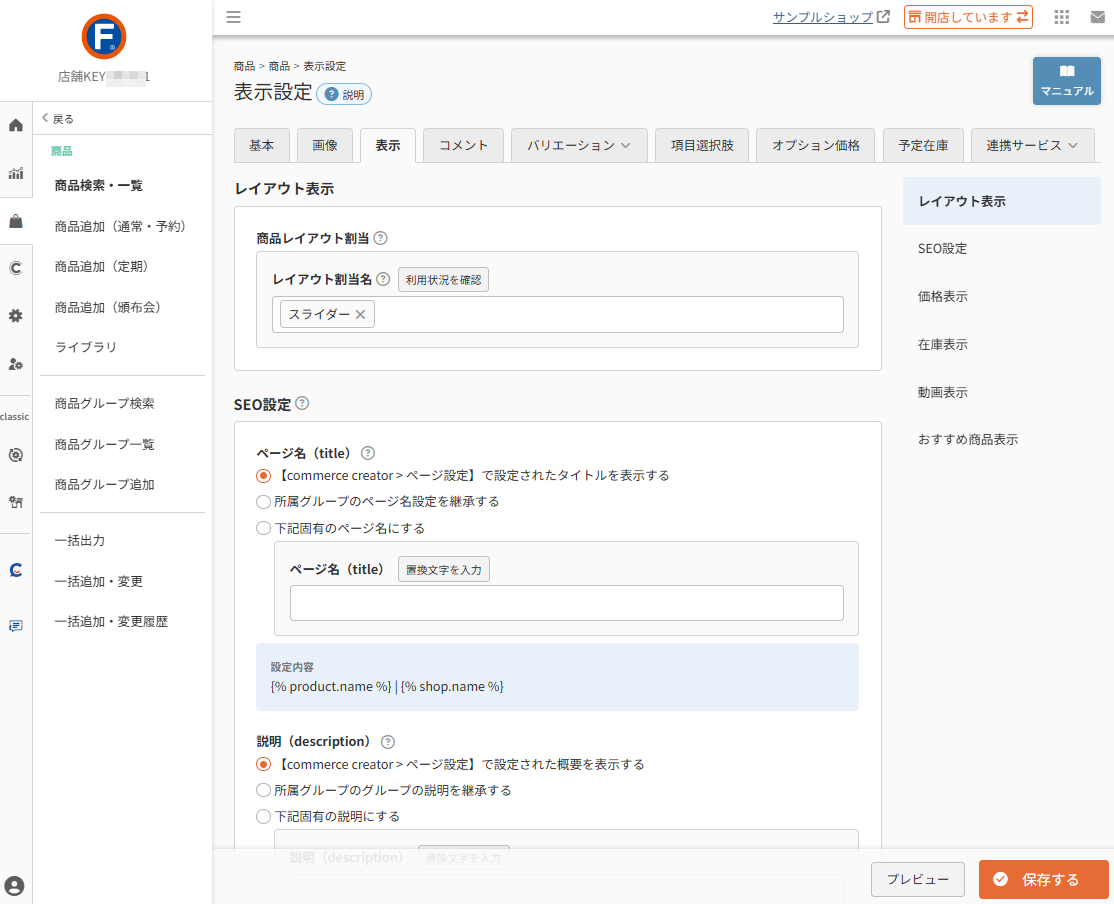The image size is (1114, 904).
Task: Click the home icon in sidebar
Action: [x=16, y=126]
